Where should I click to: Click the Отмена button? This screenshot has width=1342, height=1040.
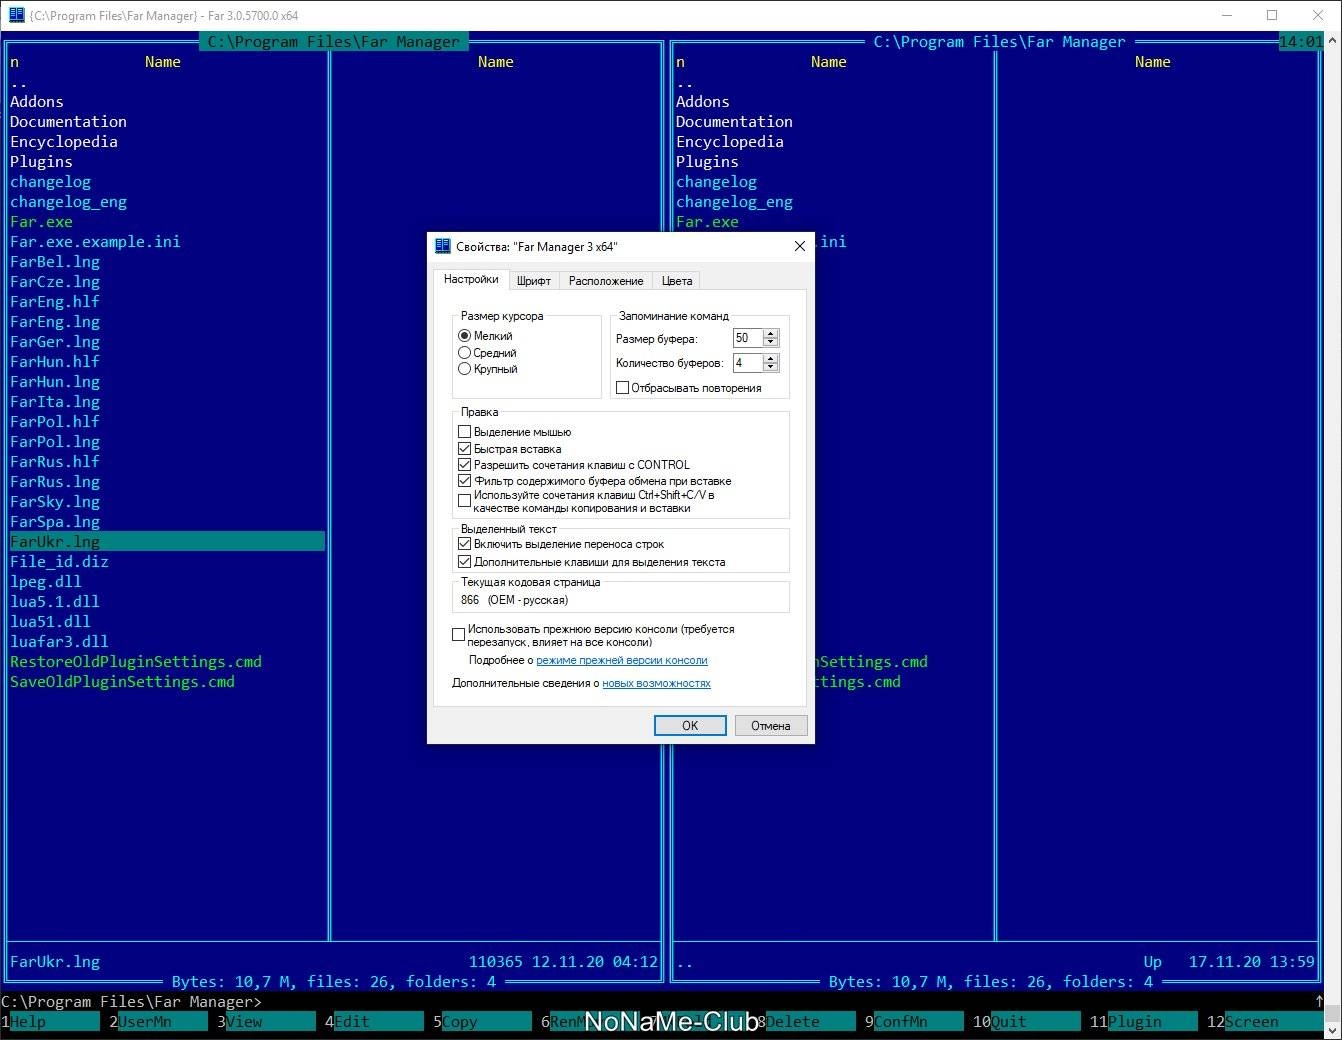pos(771,726)
